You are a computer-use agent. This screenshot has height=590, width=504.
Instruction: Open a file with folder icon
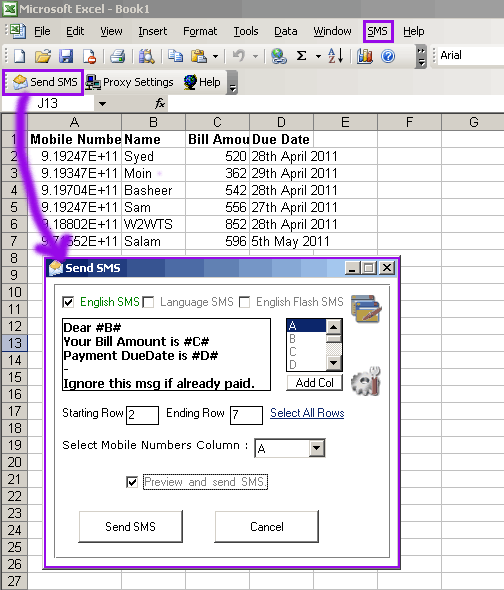(43, 56)
